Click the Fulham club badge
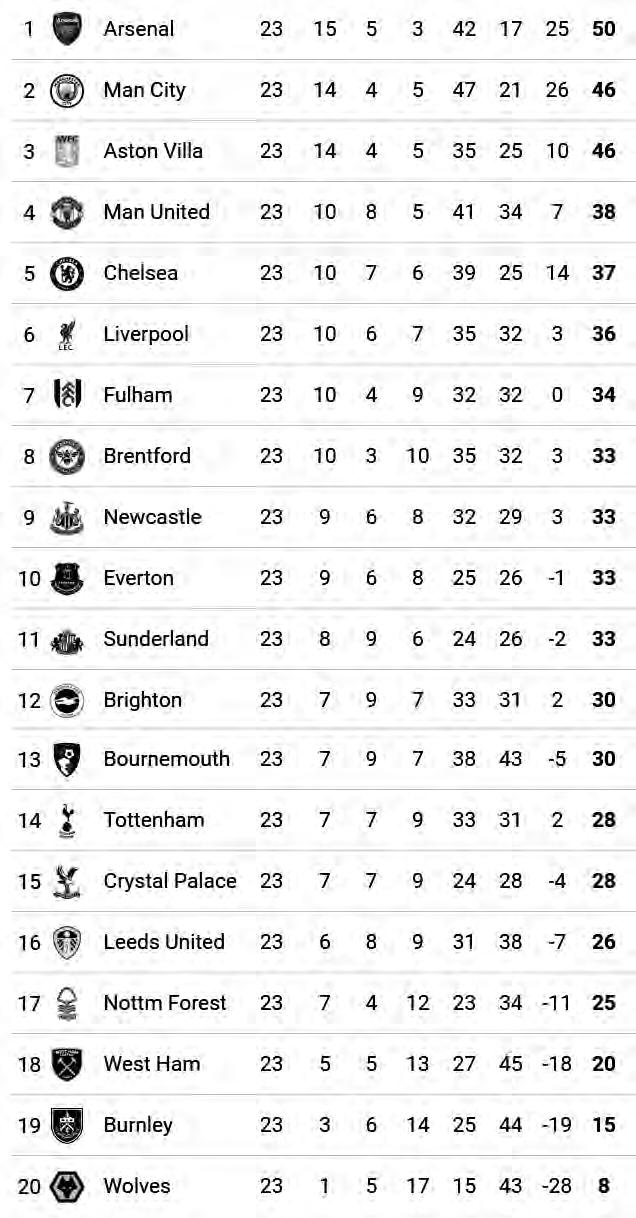 67,395
